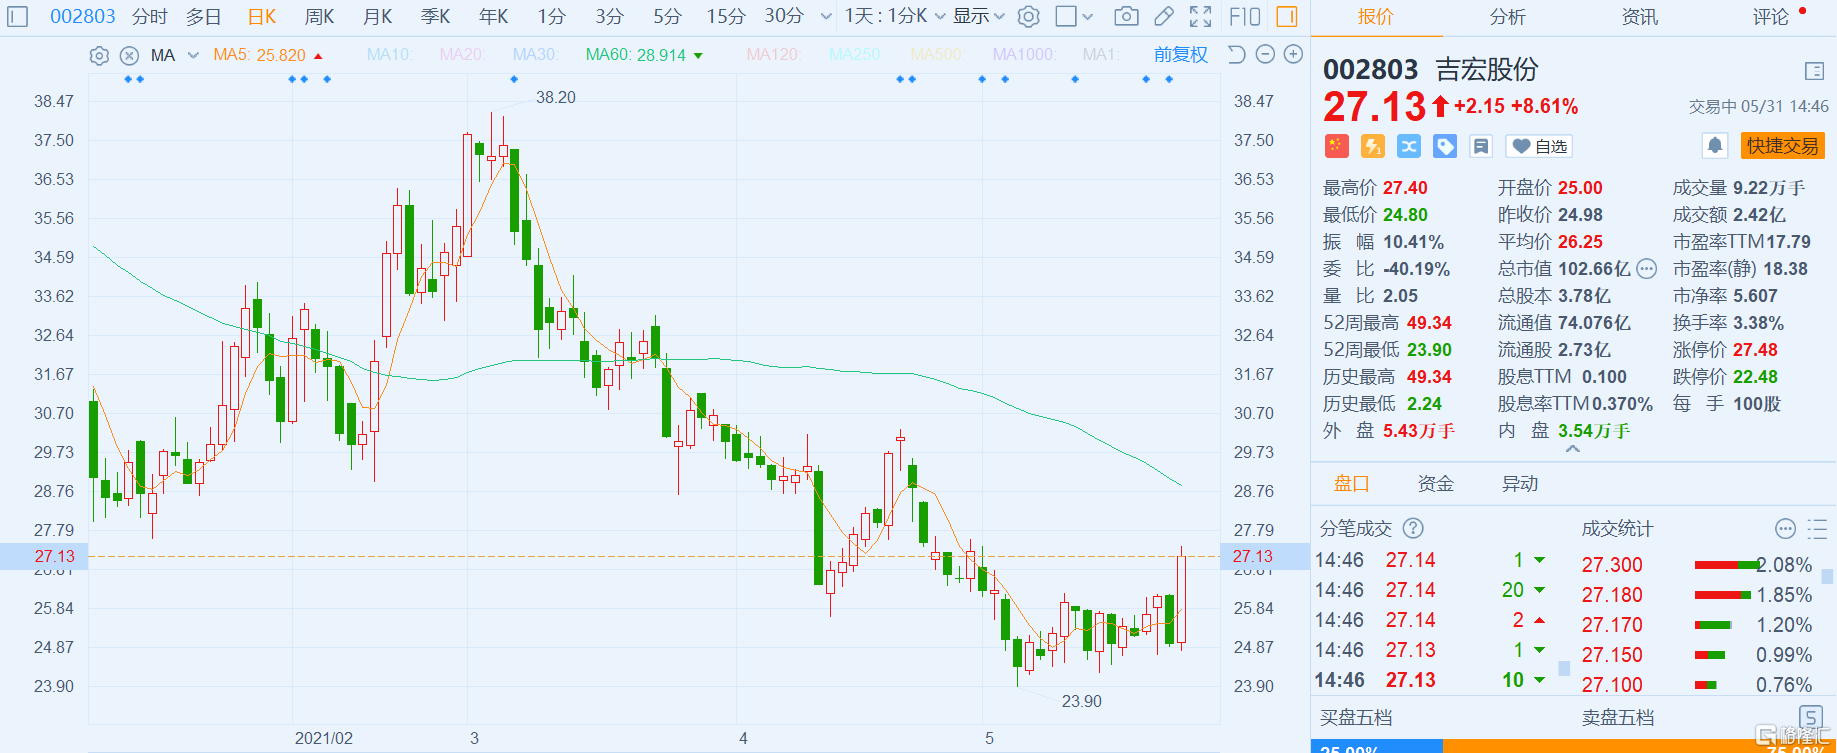Toggle the orange right quote panel icon
This screenshot has height=753, width=1837.
[1287, 16]
